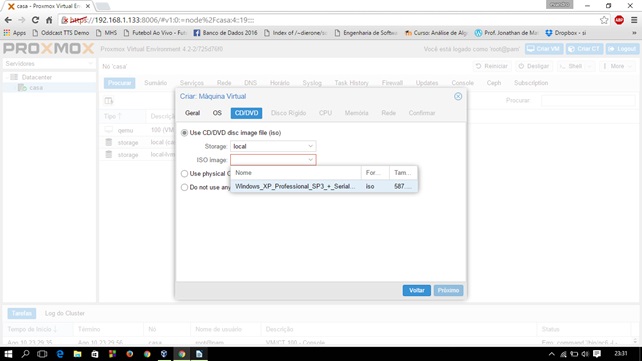Screen dimensions: 642x361
Task: Click the Nome column header in ISO list
Action: [296, 173]
